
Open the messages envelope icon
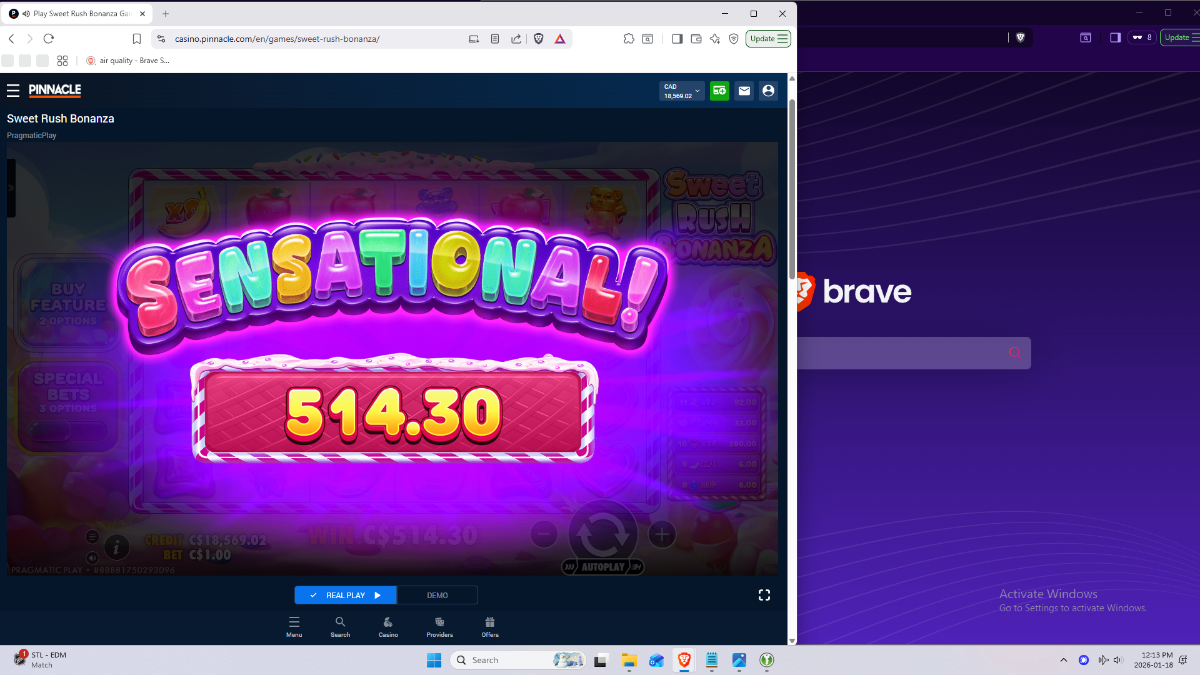(x=744, y=91)
